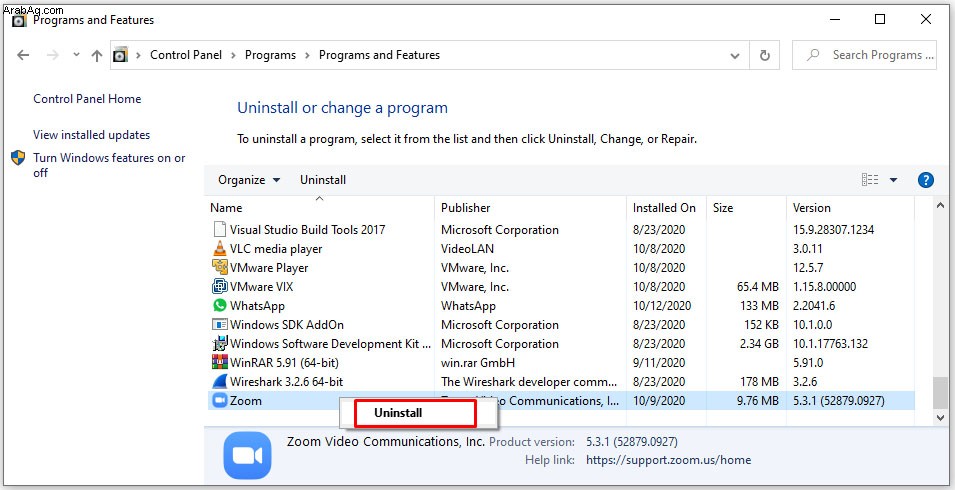
Task: Select VLC media player entry
Action: (276, 248)
